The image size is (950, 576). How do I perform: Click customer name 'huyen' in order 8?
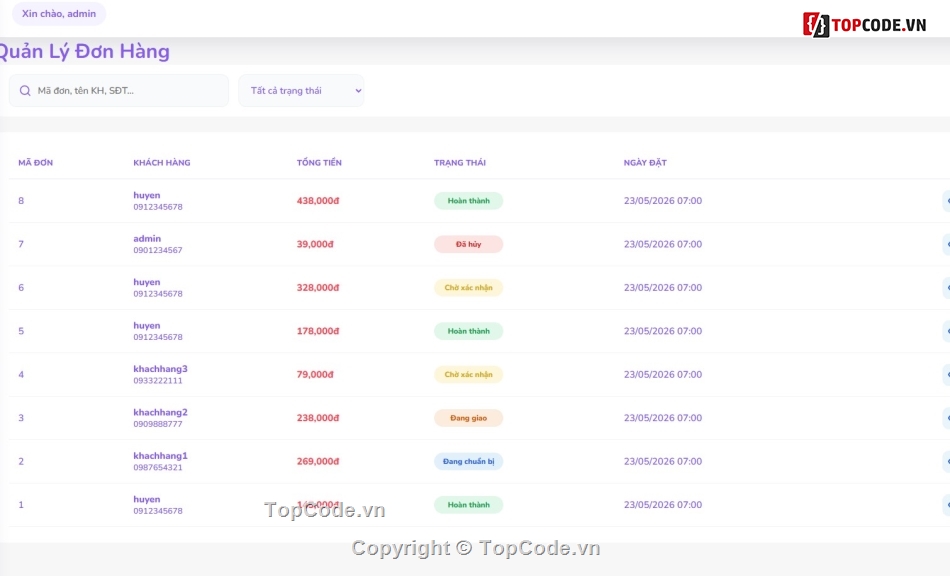(147, 195)
